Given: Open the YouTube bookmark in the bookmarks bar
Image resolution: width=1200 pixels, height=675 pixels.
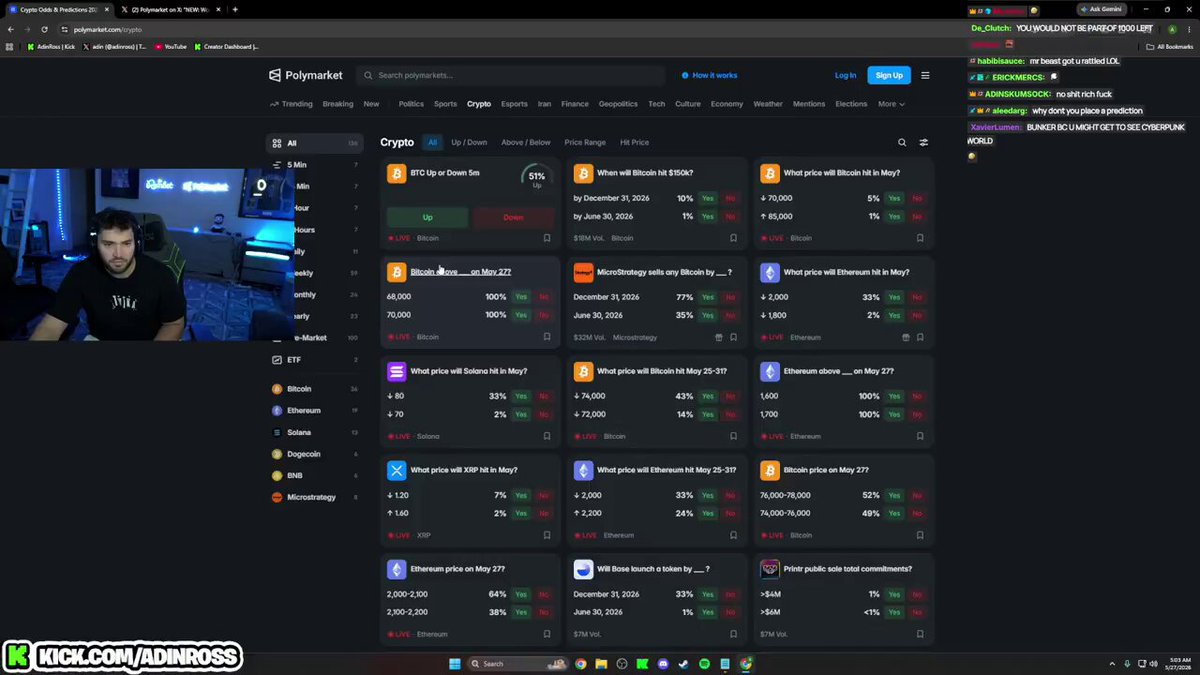Looking at the screenshot, I should coord(171,46).
